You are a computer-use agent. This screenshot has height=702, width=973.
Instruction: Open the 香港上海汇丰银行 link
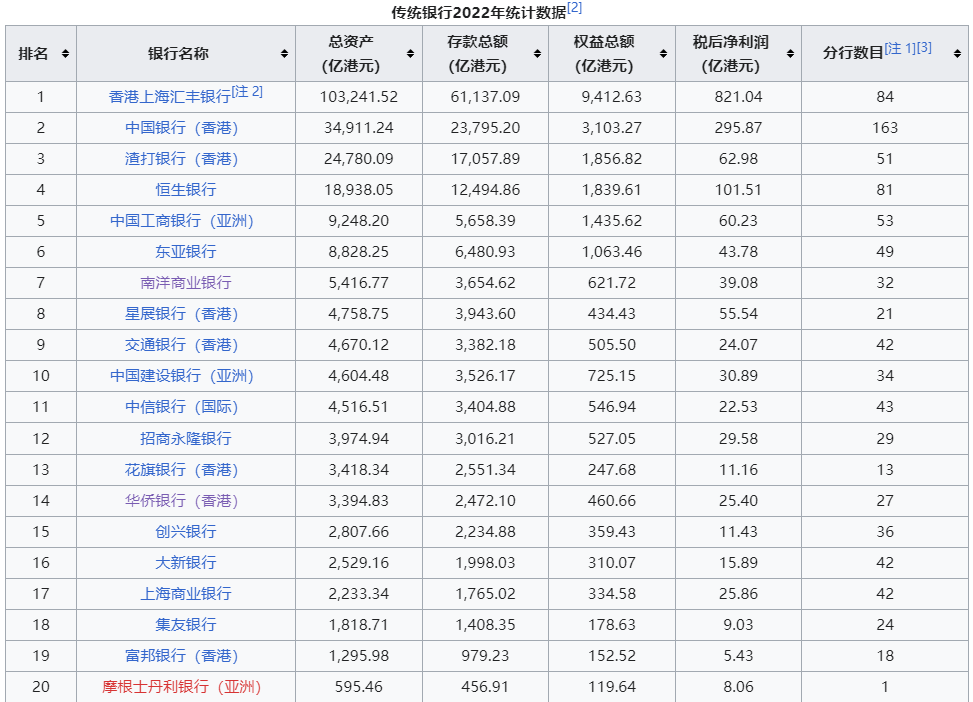(x=169, y=97)
